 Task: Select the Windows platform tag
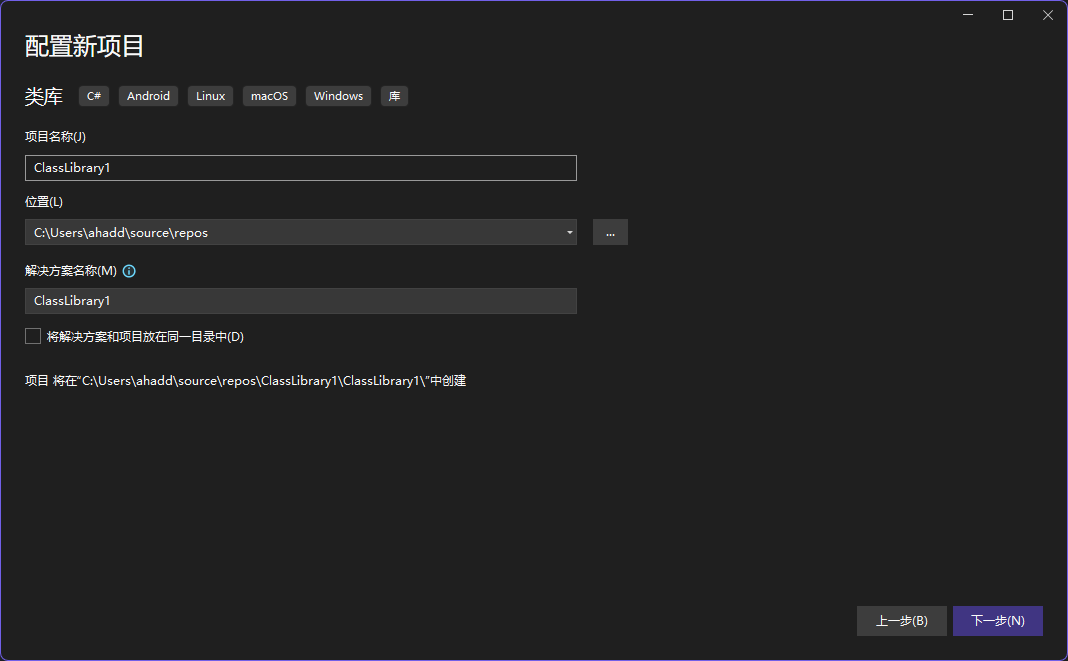(338, 96)
